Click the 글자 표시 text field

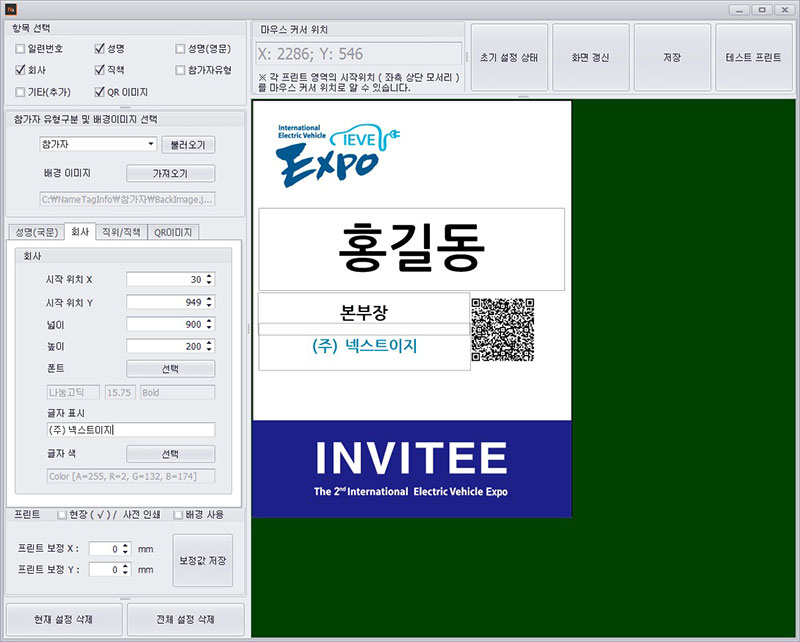(x=131, y=430)
